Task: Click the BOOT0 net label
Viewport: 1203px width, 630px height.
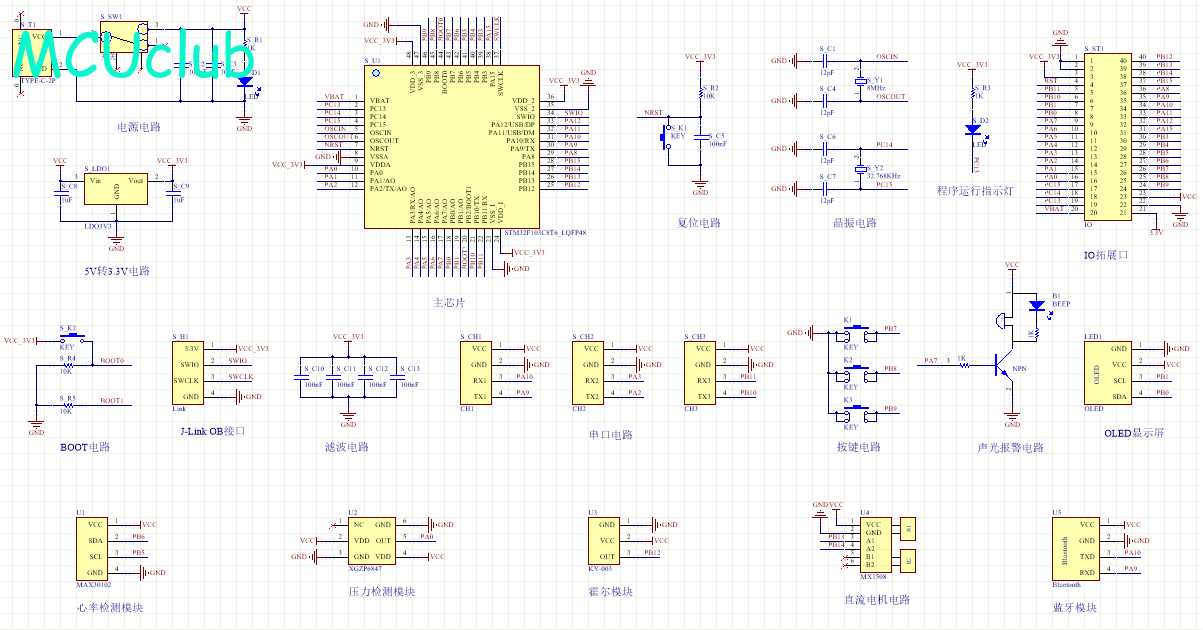Action: 112,360
